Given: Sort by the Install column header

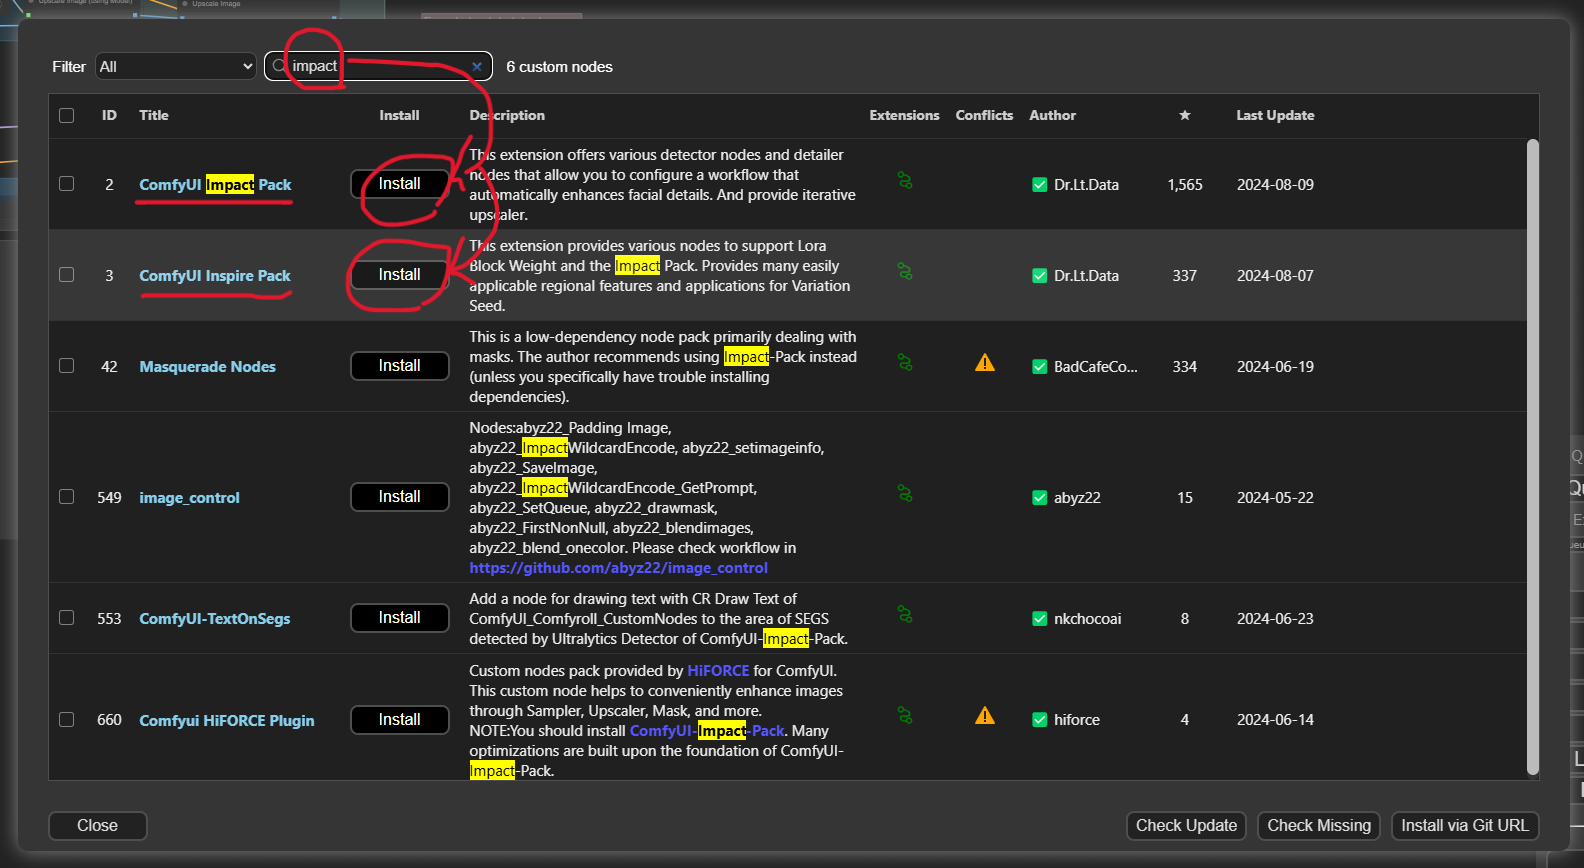Looking at the screenshot, I should point(399,115).
